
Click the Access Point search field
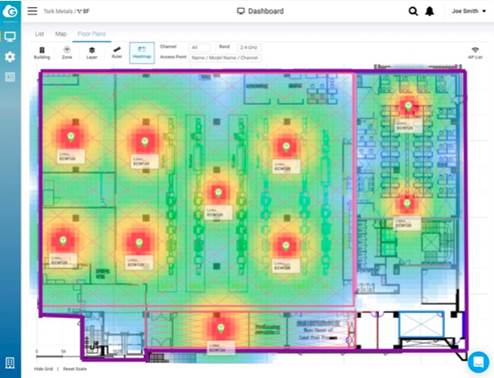(x=225, y=58)
